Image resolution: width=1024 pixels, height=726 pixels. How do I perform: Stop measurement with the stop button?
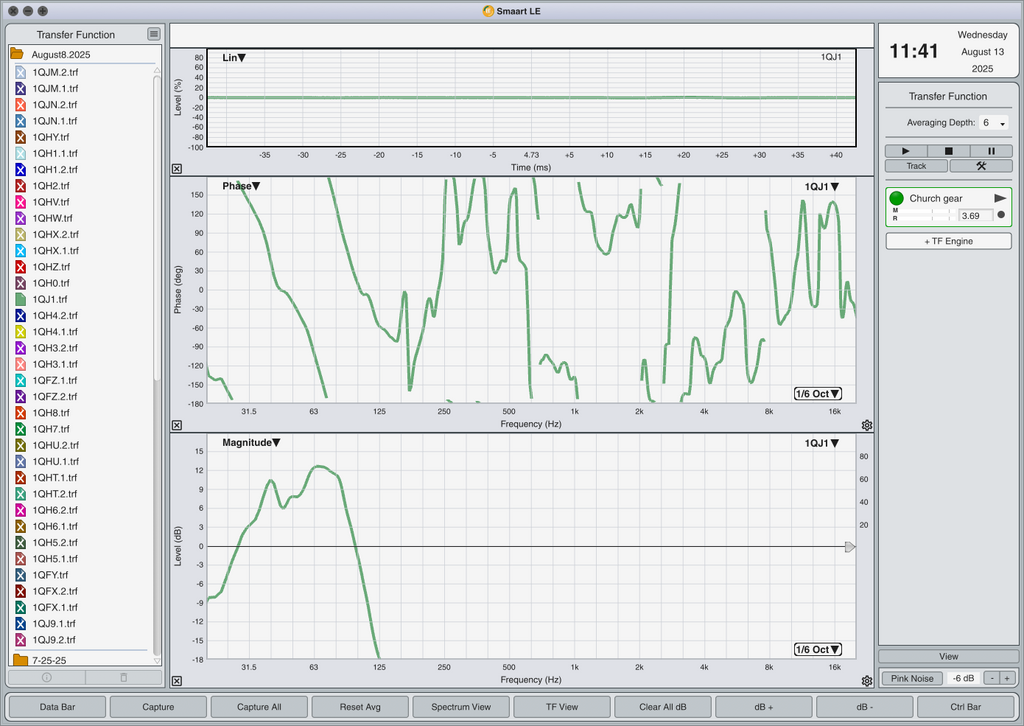[948, 151]
